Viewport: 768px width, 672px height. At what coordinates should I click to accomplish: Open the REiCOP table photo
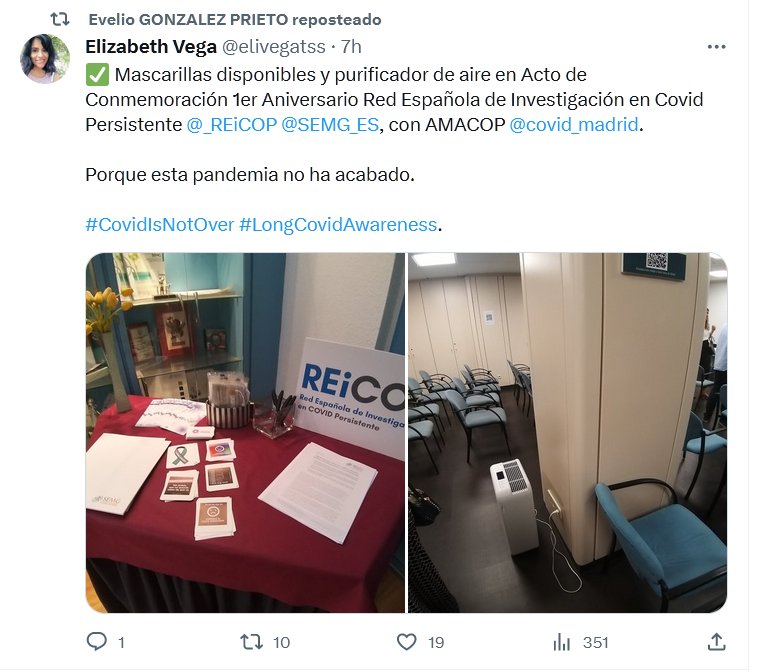[x=245, y=432]
